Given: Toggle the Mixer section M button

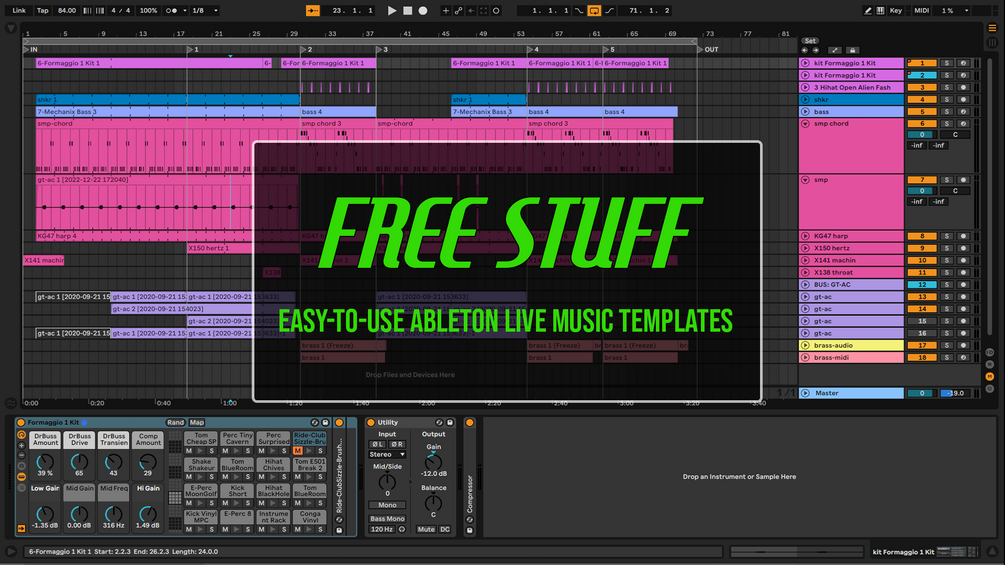Looking at the screenshot, I should pyautogui.click(x=990, y=377).
